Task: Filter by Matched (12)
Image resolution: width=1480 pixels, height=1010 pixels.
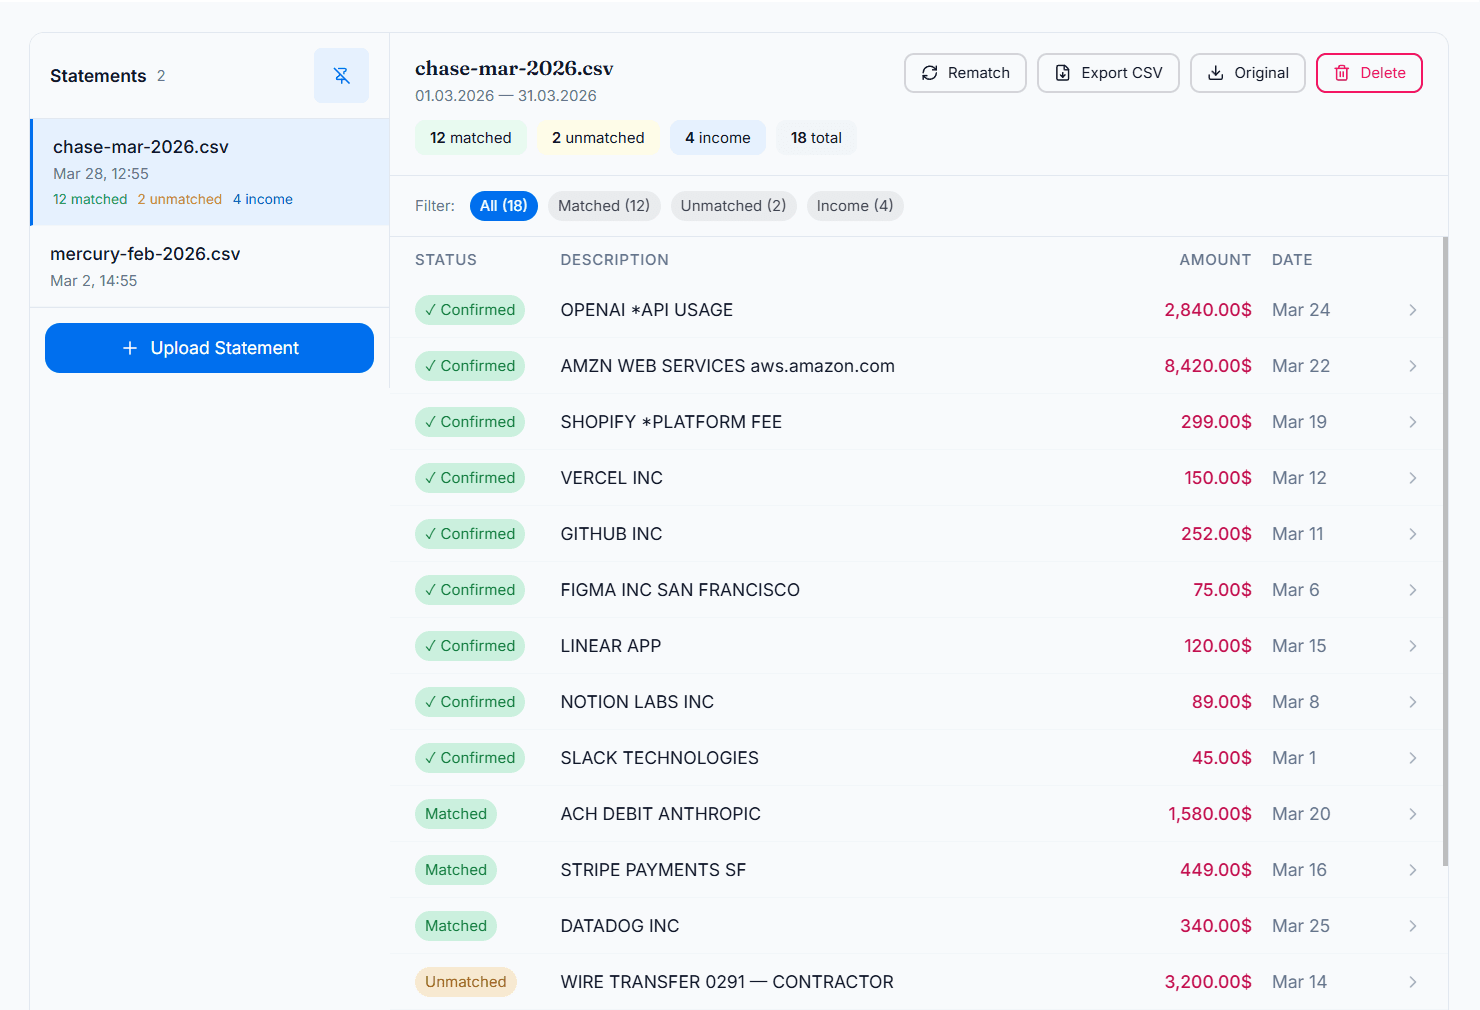Action: [604, 206]
